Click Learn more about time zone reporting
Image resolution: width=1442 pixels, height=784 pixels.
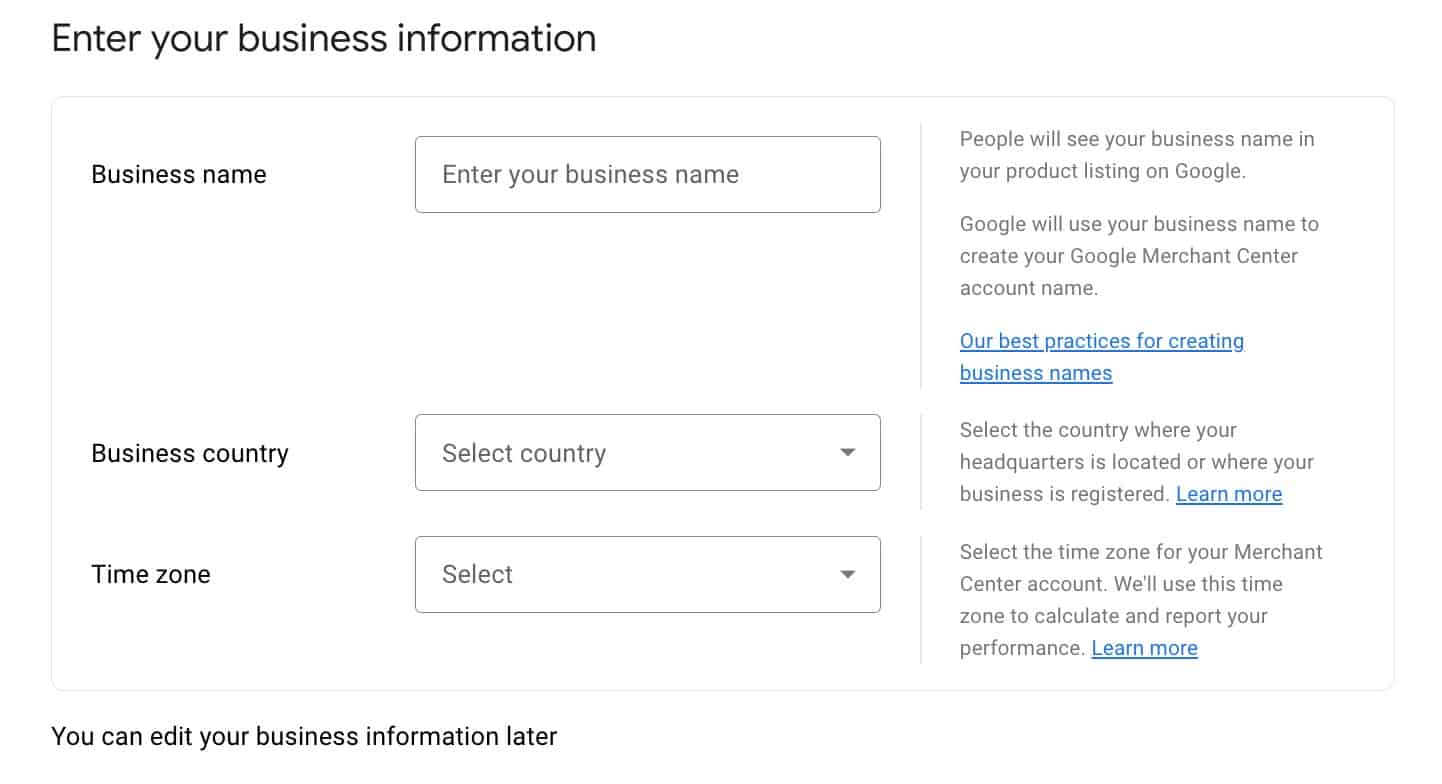[1144, 648]
